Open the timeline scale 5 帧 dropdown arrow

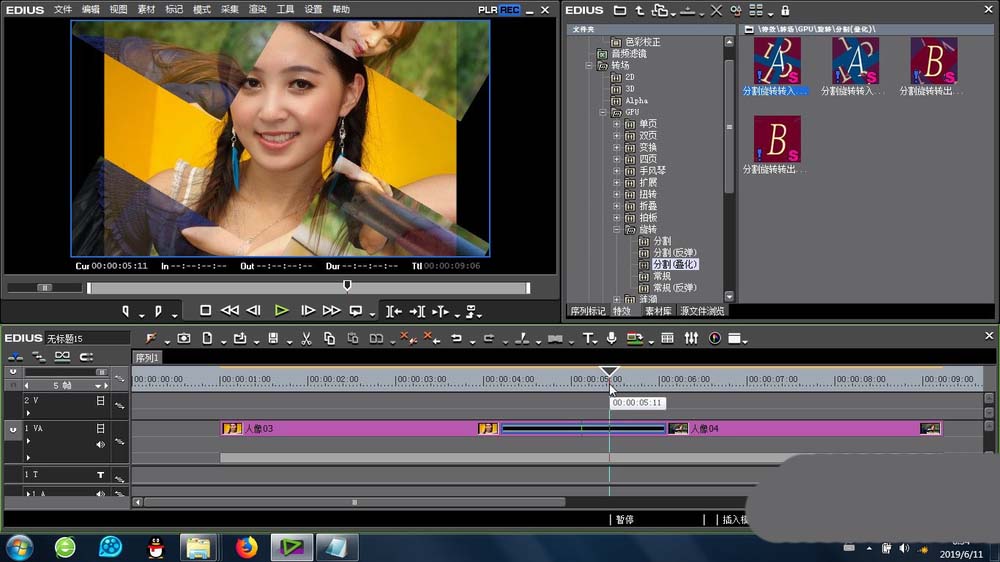98,386
